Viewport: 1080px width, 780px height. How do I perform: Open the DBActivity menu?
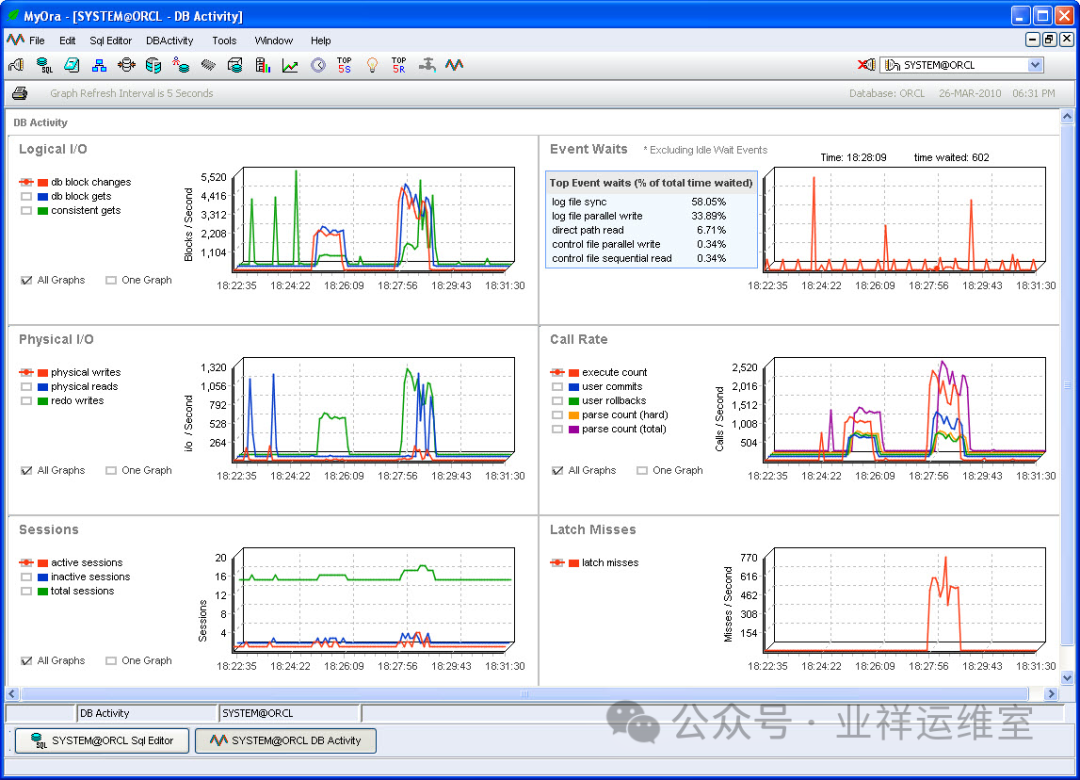169,41
